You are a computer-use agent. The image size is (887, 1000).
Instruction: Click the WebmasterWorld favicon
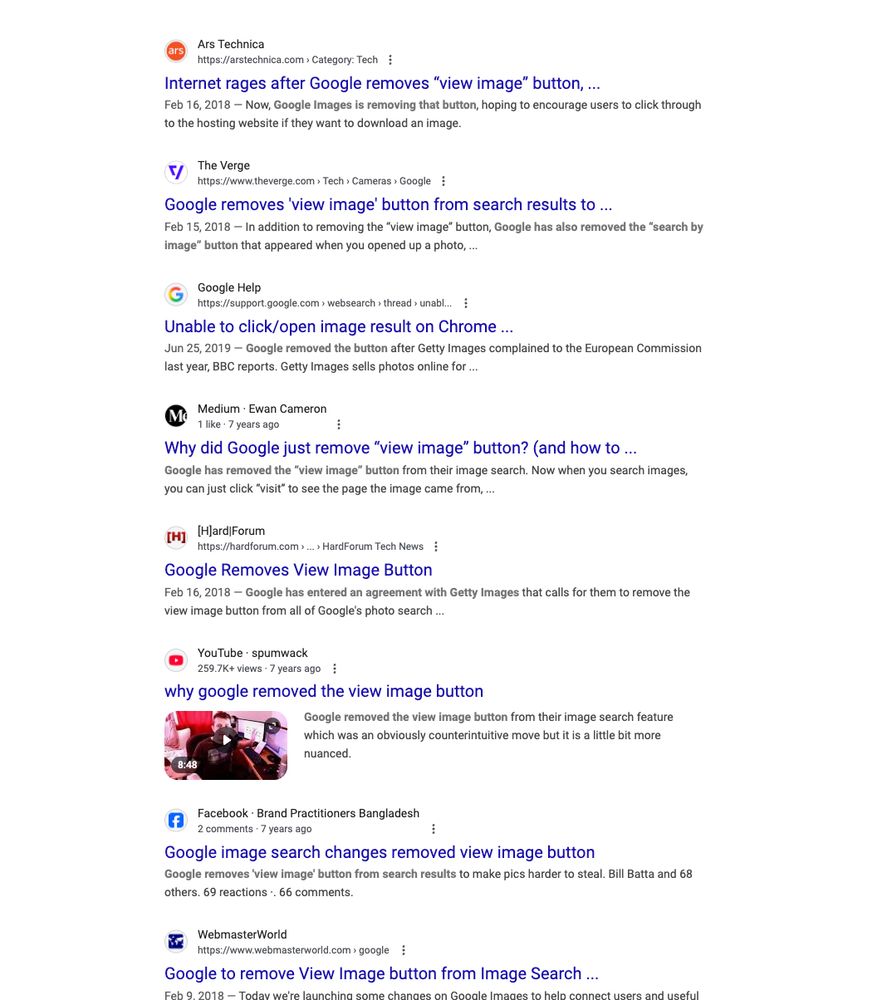176,941
